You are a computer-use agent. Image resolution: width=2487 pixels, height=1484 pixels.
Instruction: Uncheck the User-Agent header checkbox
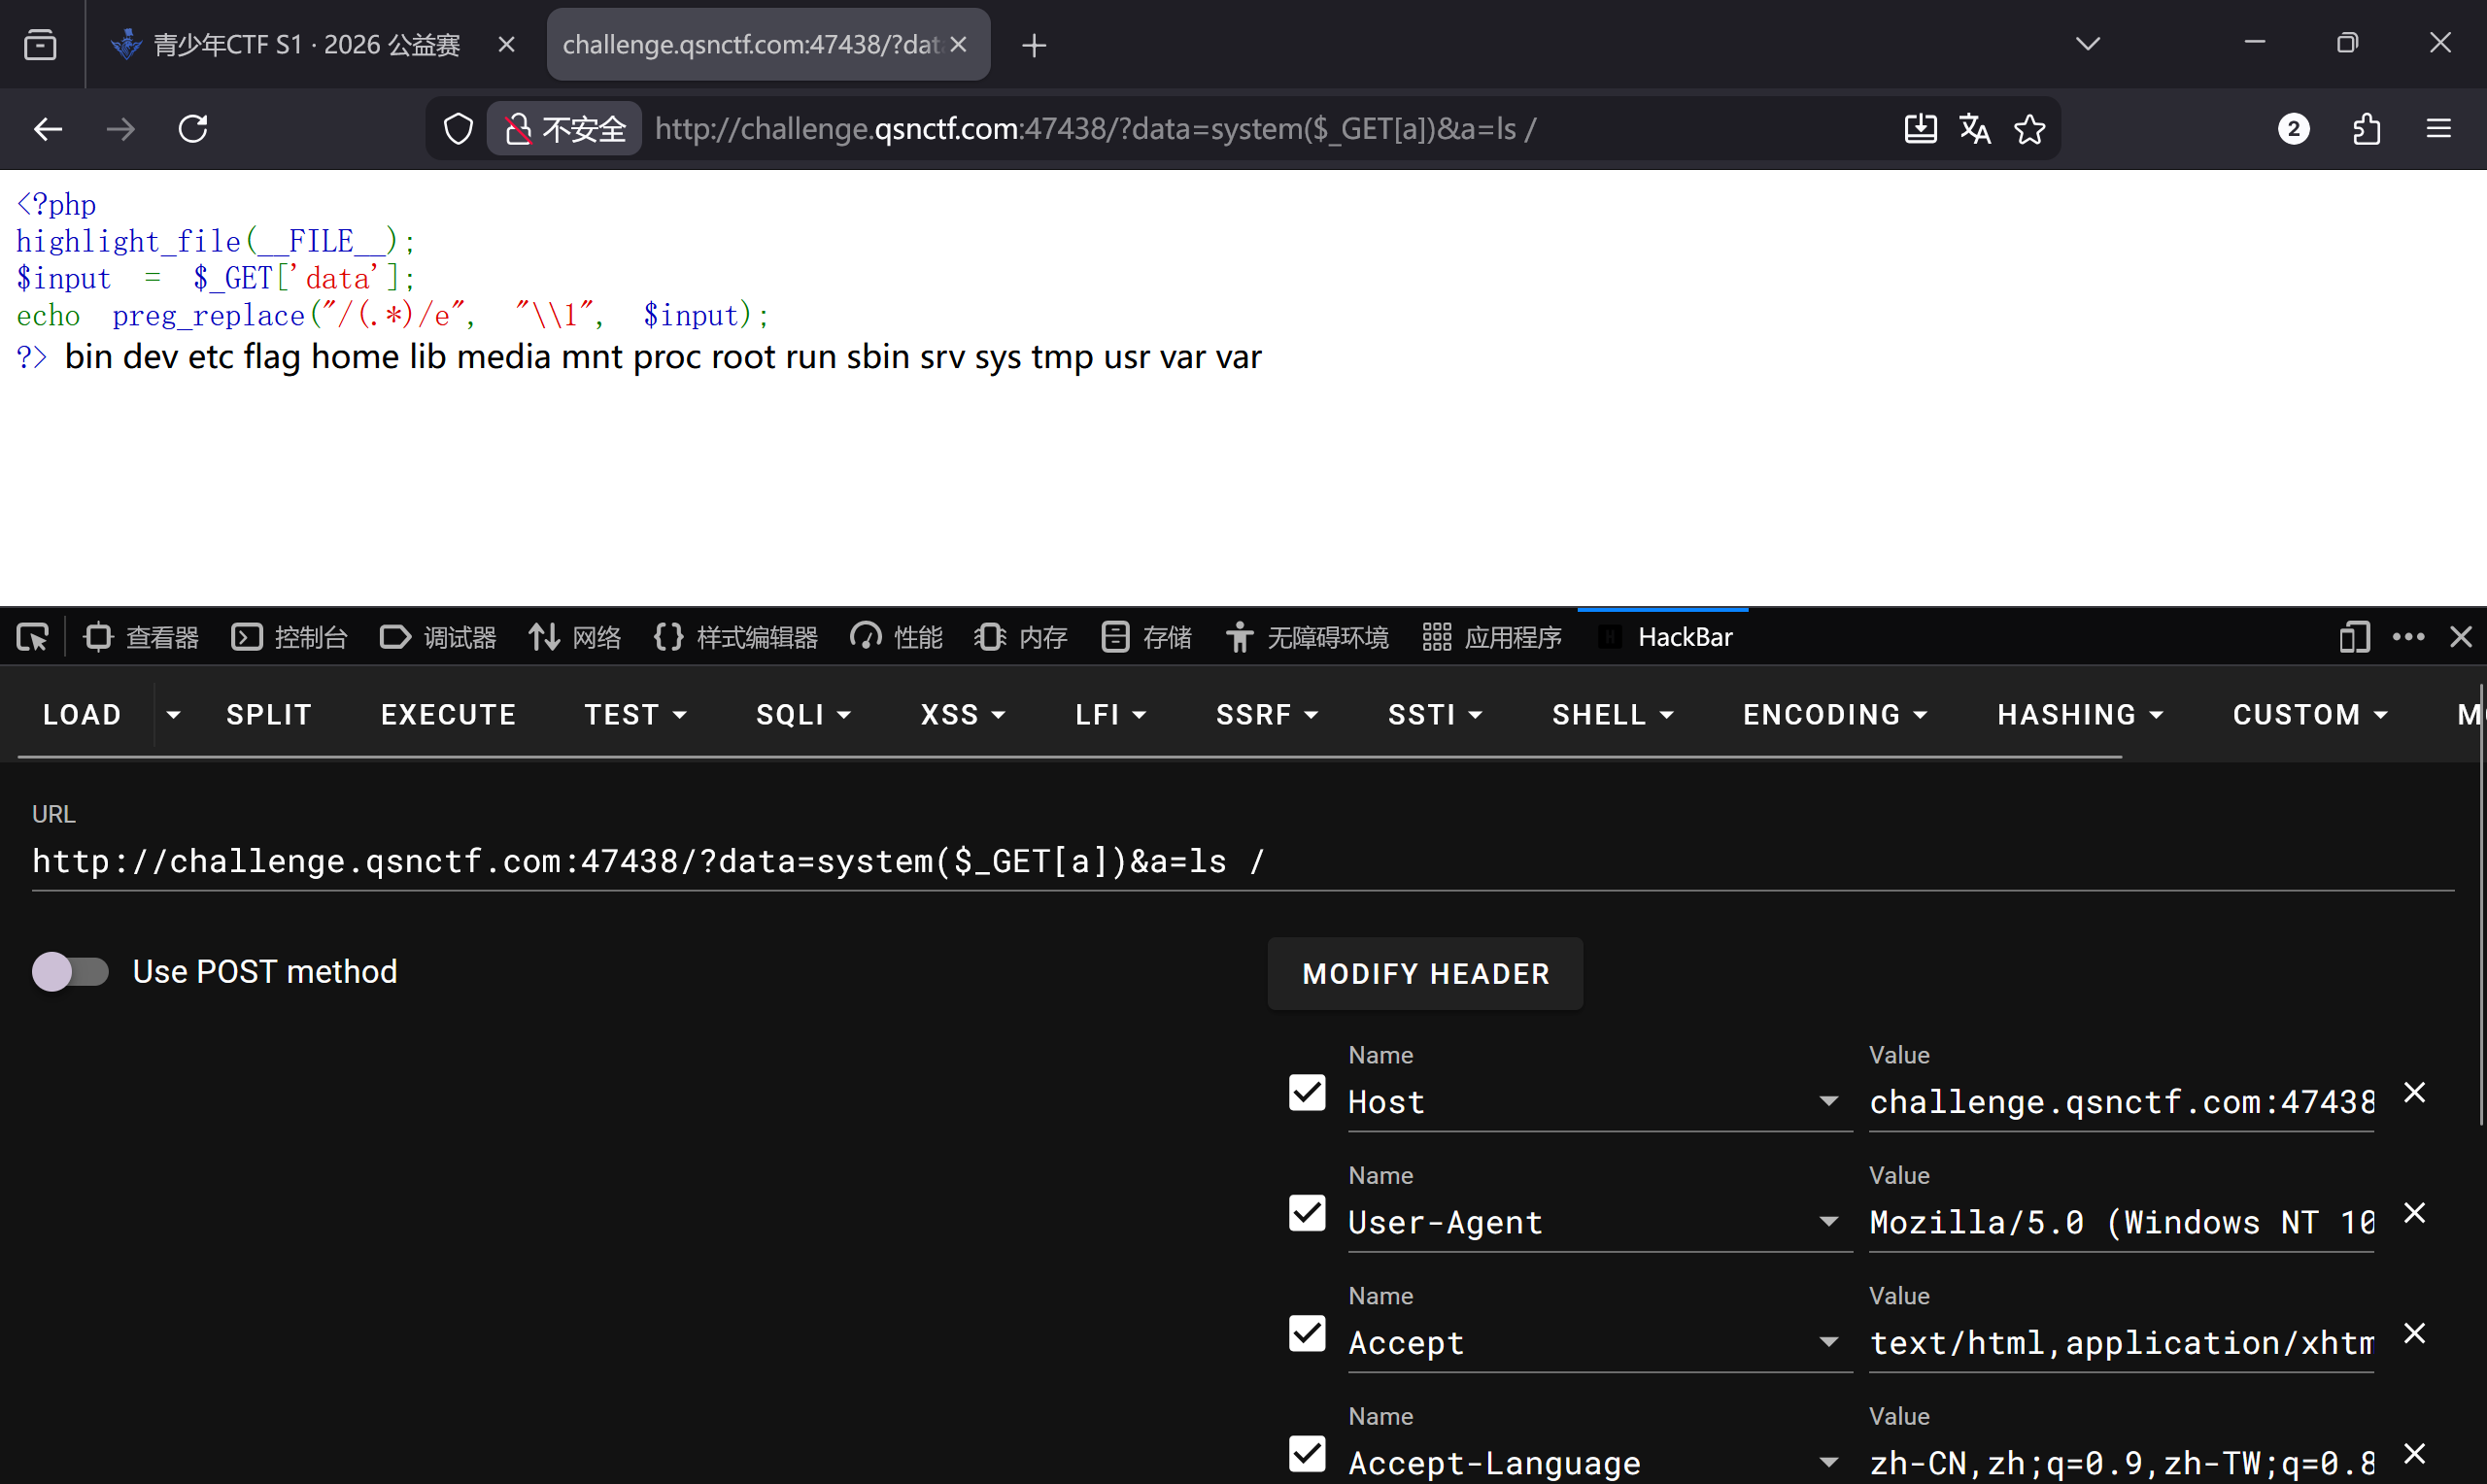(1307, 1213)
